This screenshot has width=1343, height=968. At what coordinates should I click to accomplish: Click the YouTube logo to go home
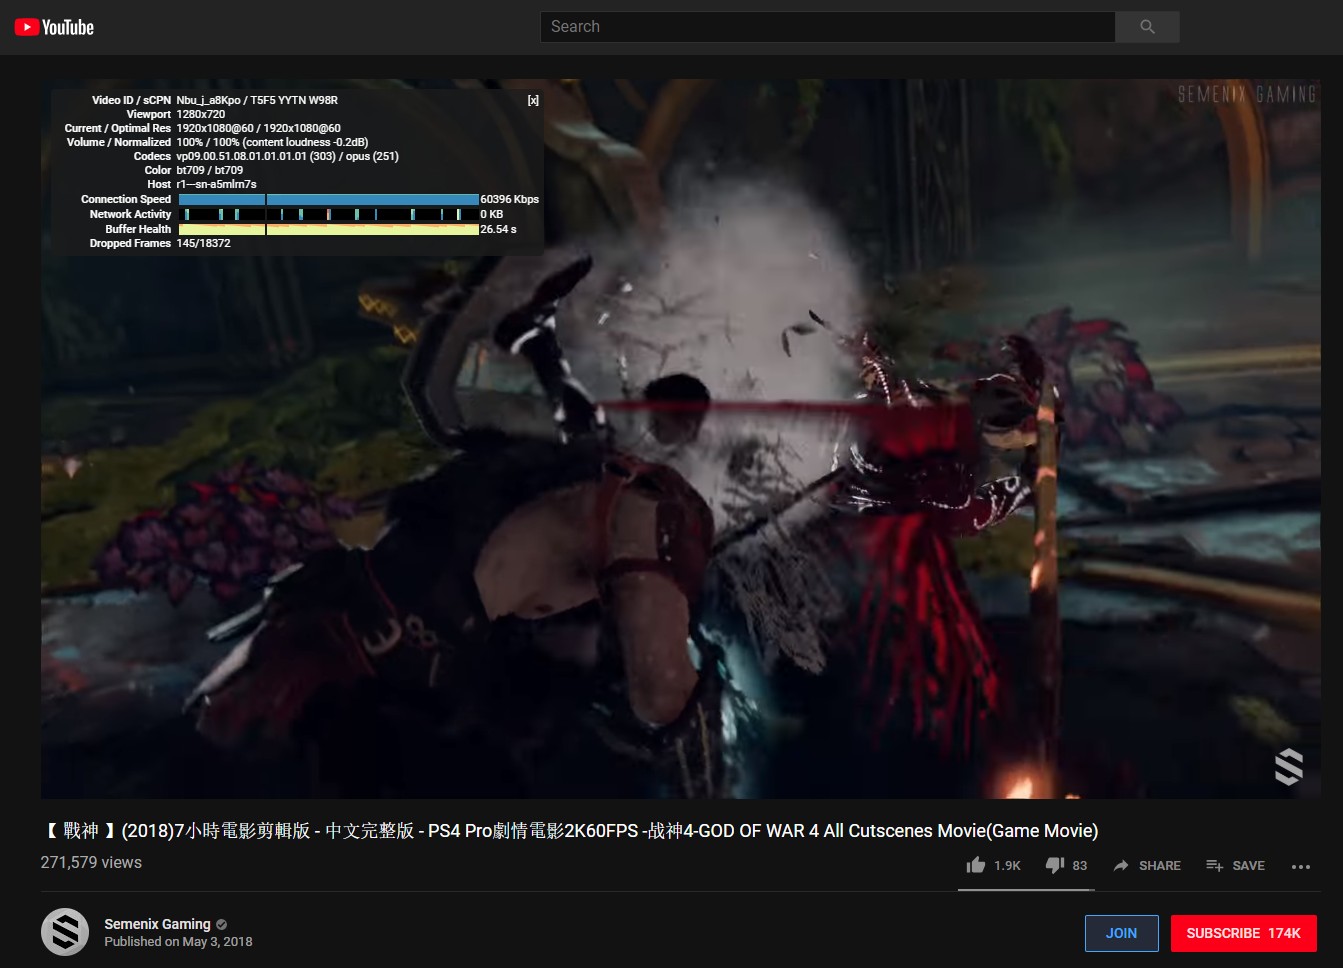pos(54,27)
